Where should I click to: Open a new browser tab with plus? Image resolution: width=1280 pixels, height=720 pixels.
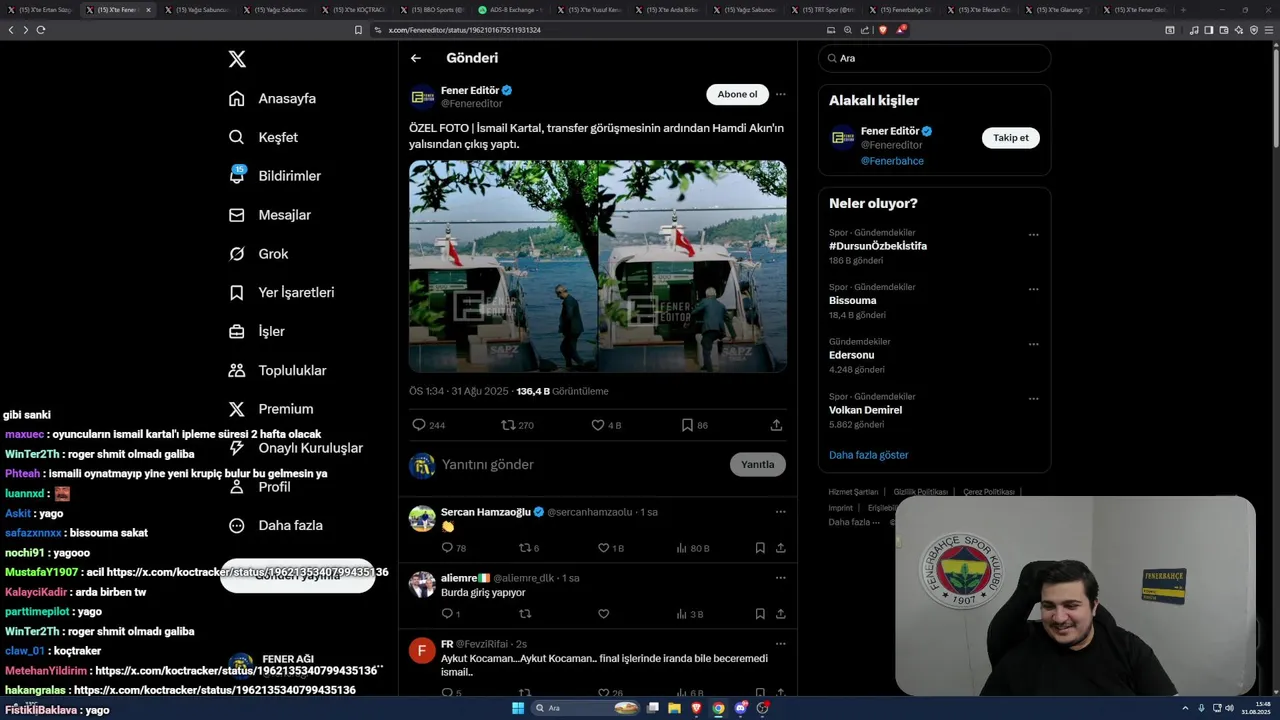1183,10
